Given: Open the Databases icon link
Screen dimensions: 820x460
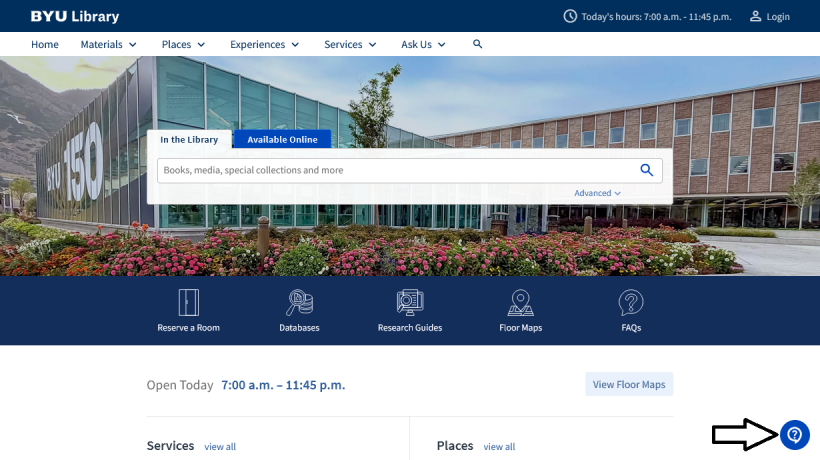Looking at the screenshot, I should tap(299, 302).
